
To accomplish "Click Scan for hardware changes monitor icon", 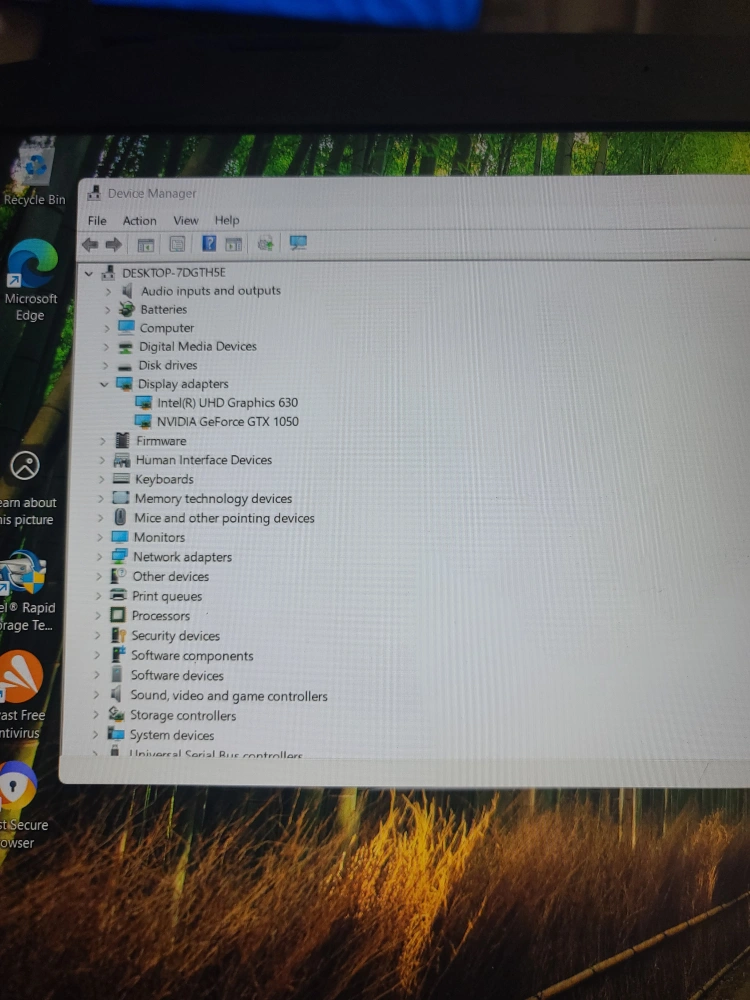I will pyautogui.click(x=297, y=243).
